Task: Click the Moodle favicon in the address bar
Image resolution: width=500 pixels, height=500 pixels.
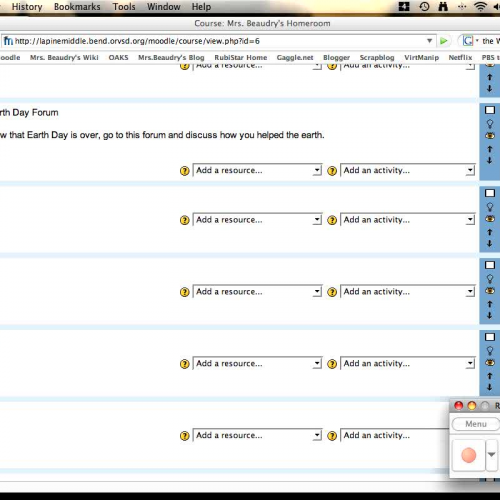Action: (8, 41)
